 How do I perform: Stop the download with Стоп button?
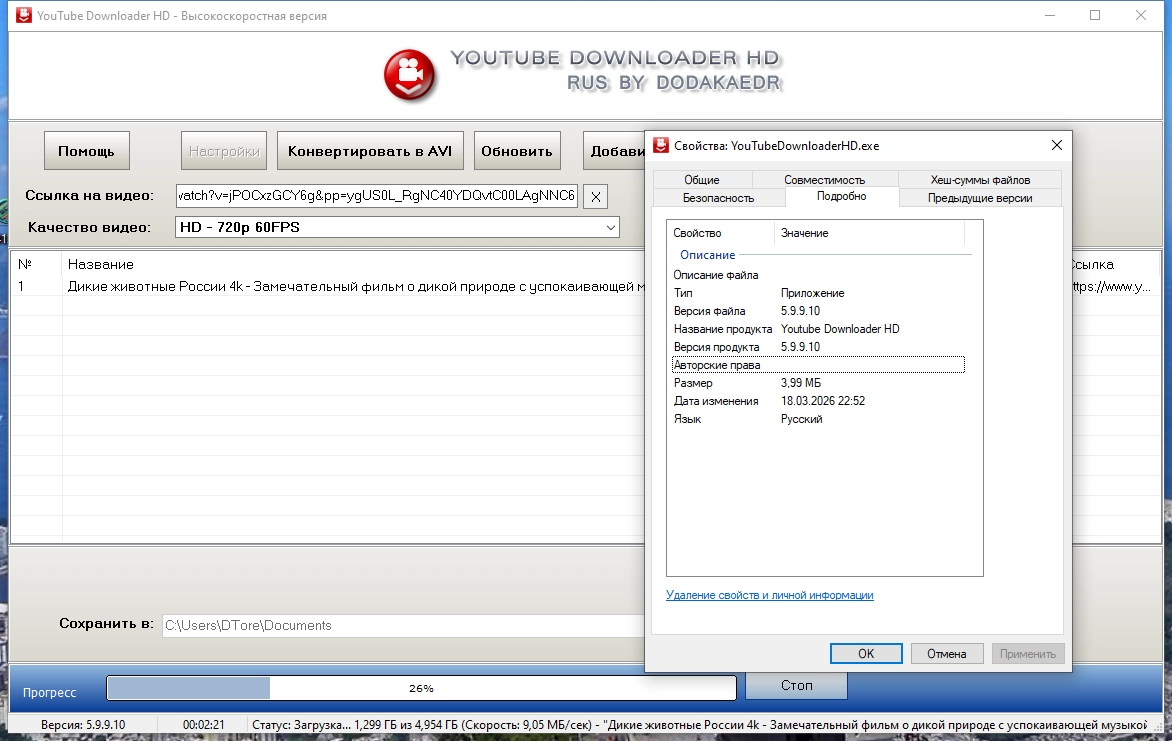(797, 686)
